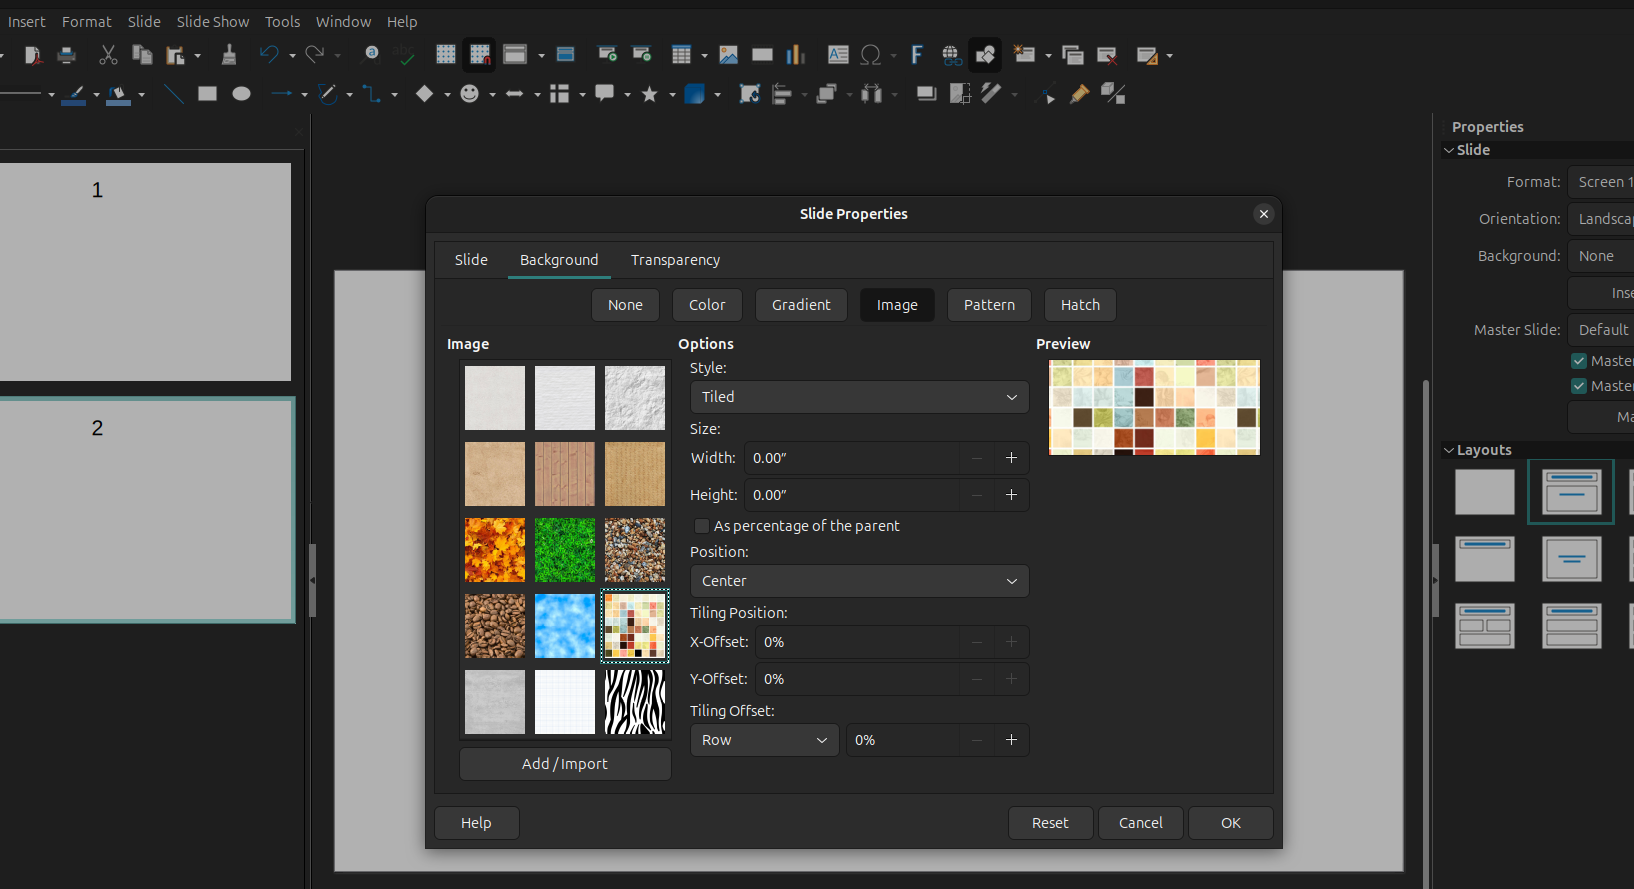Click the Export as PDF icon
The image size is (1634, 889).
tap(33, 55)
